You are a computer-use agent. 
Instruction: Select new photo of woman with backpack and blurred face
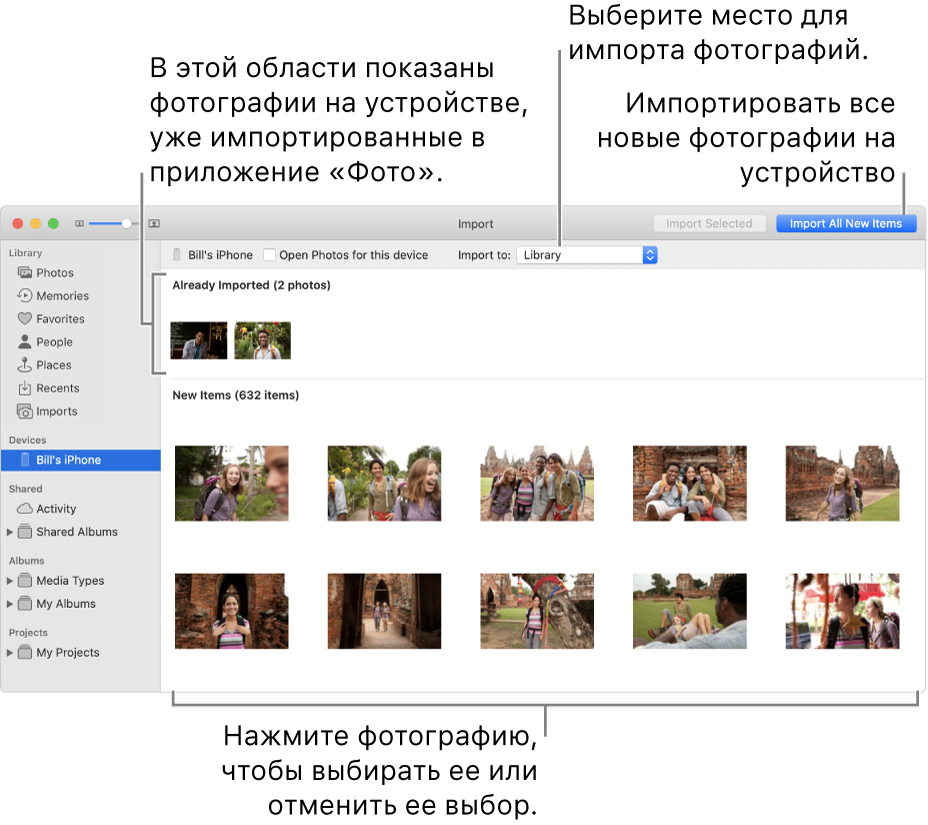[231, 484]
